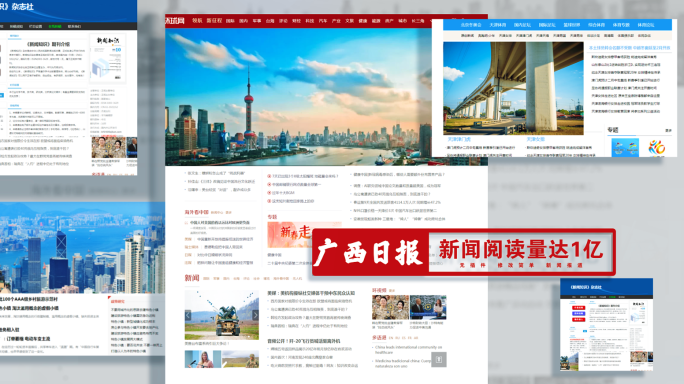This screenshot has height=384, width=684.
Task: Open the small magazine page preview at bottom right
Action: pyautogui.click(x=606, y=325)
